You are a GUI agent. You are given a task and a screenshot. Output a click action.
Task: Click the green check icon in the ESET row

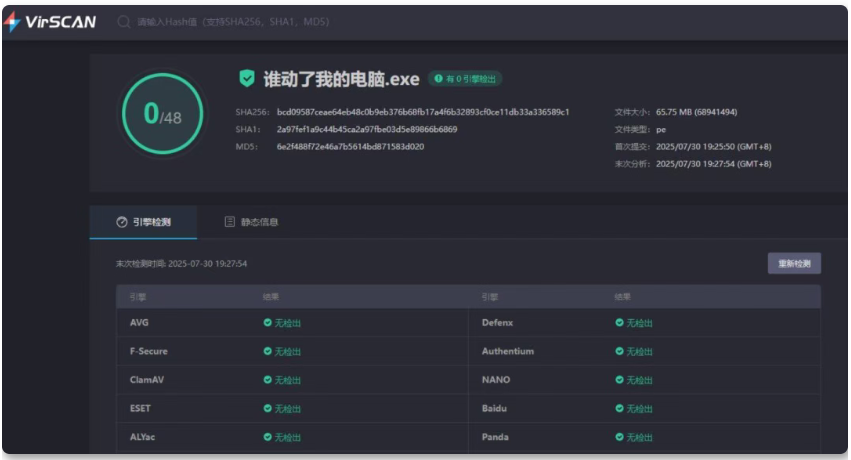pos(268,408)
